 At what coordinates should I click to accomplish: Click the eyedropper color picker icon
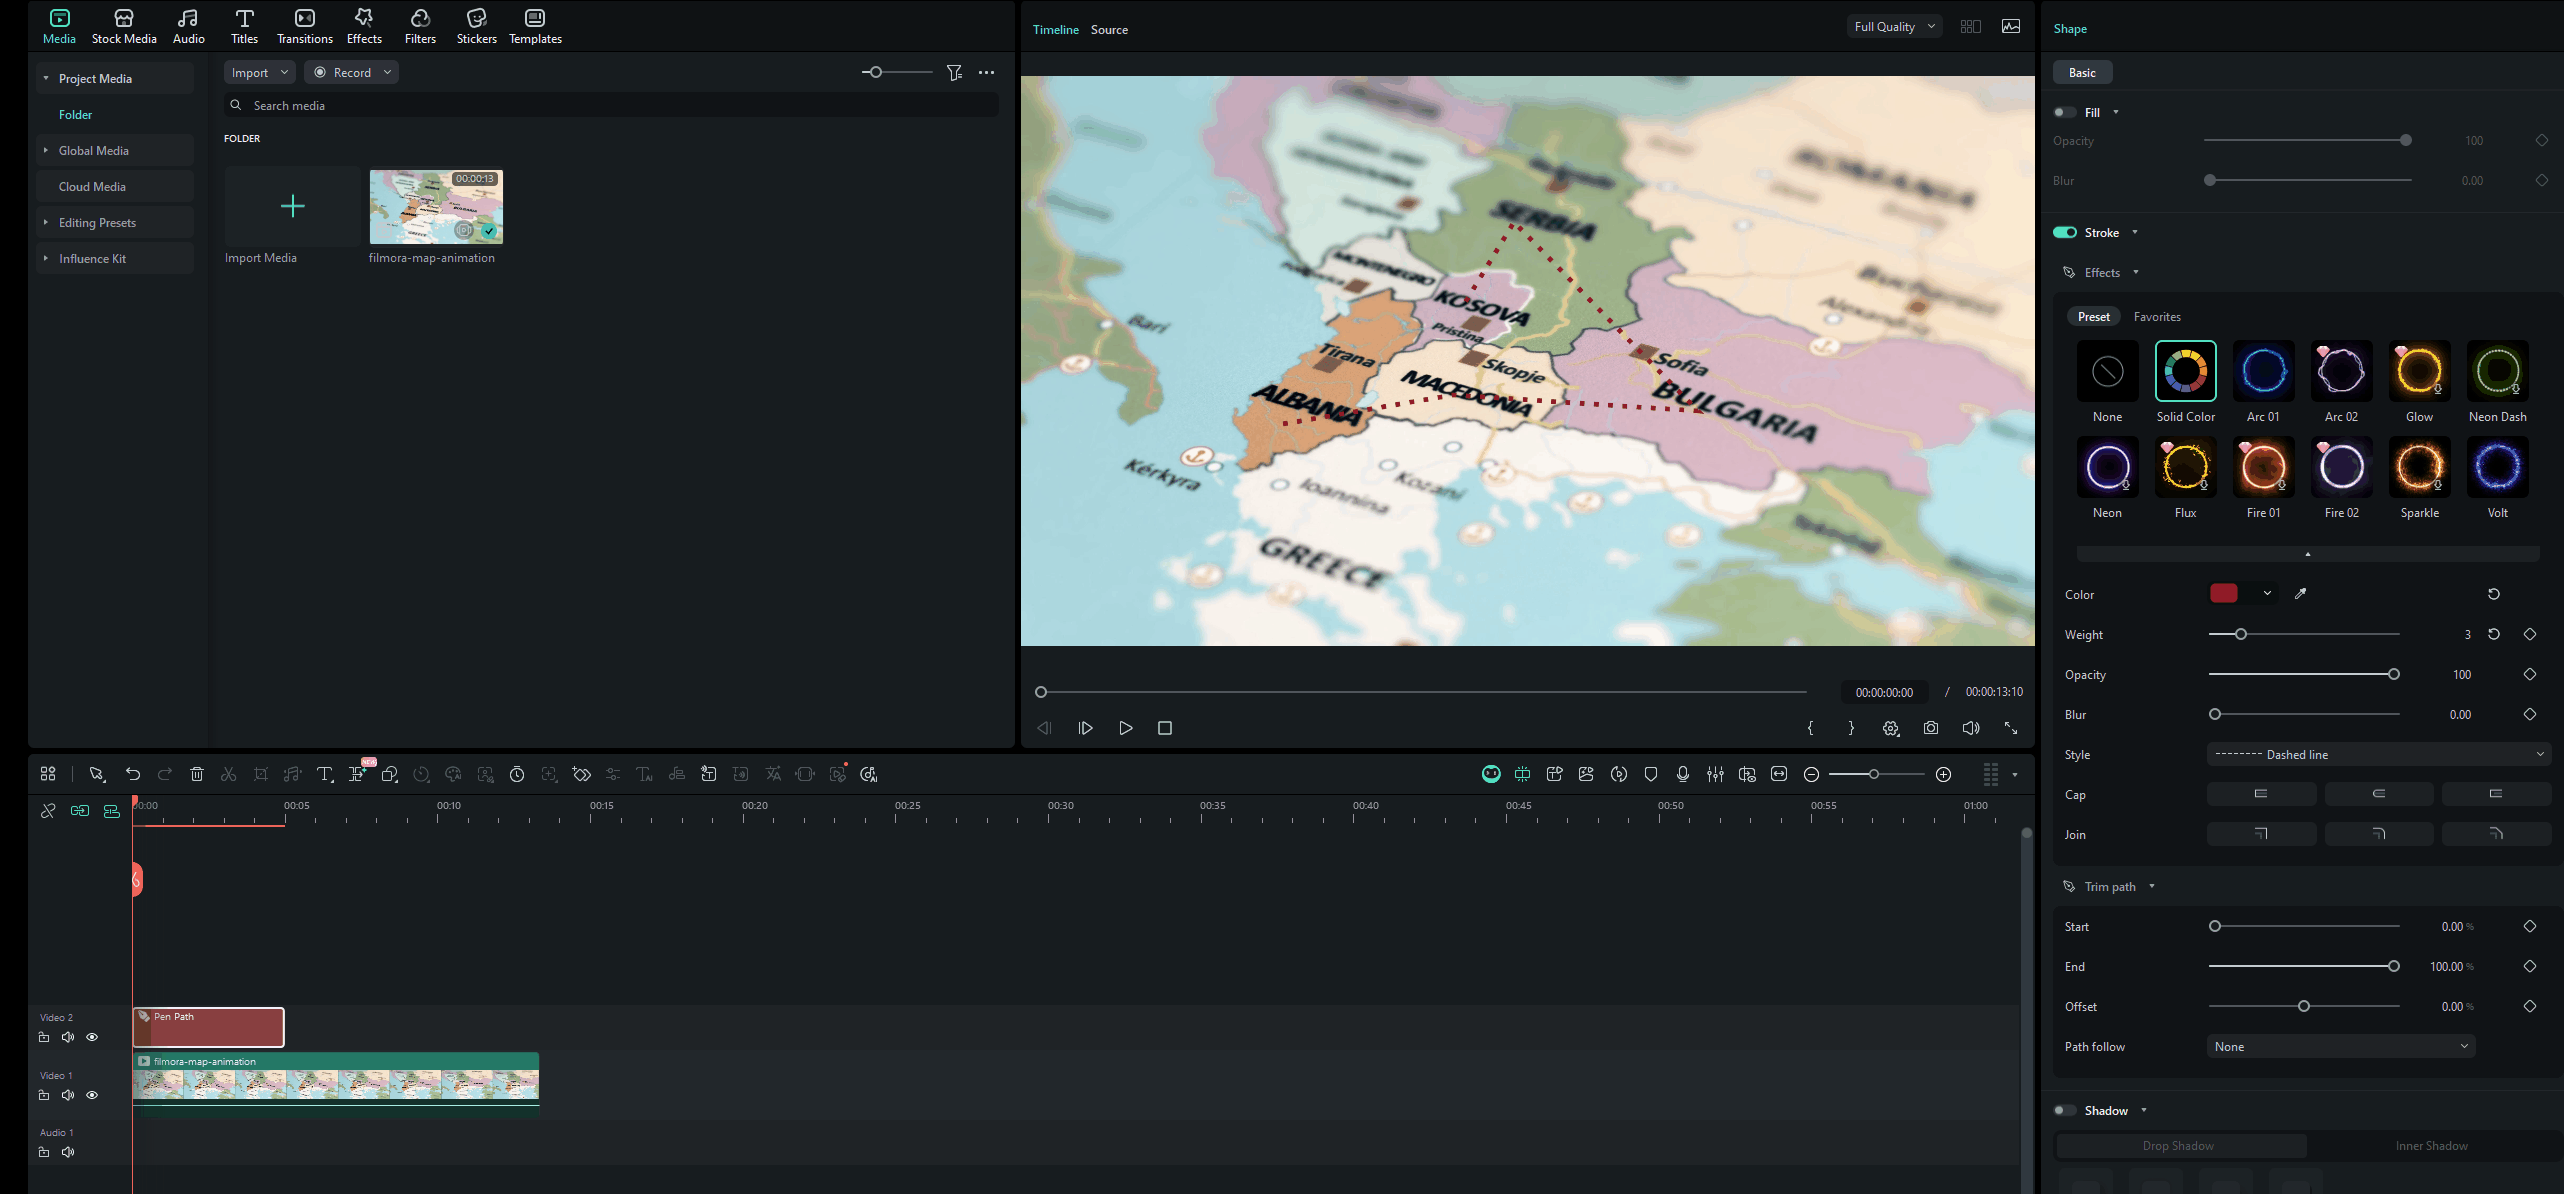pyautogui.click(x=2300, y=594)
